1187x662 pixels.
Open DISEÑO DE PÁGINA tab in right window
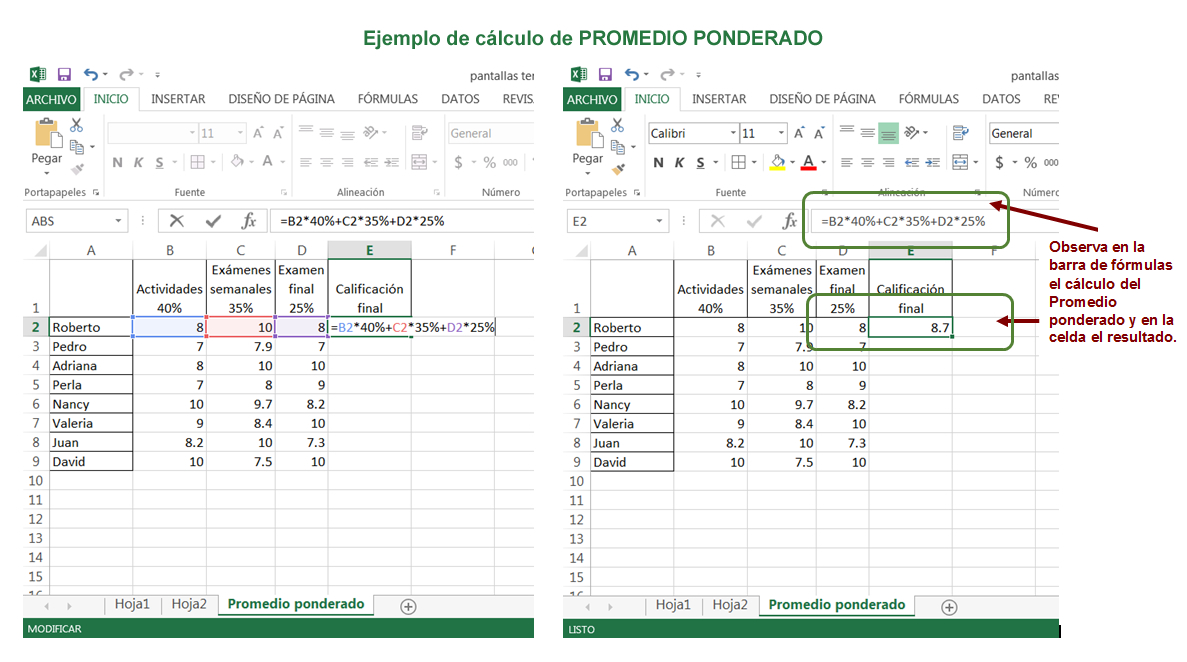tap(822, 99)
